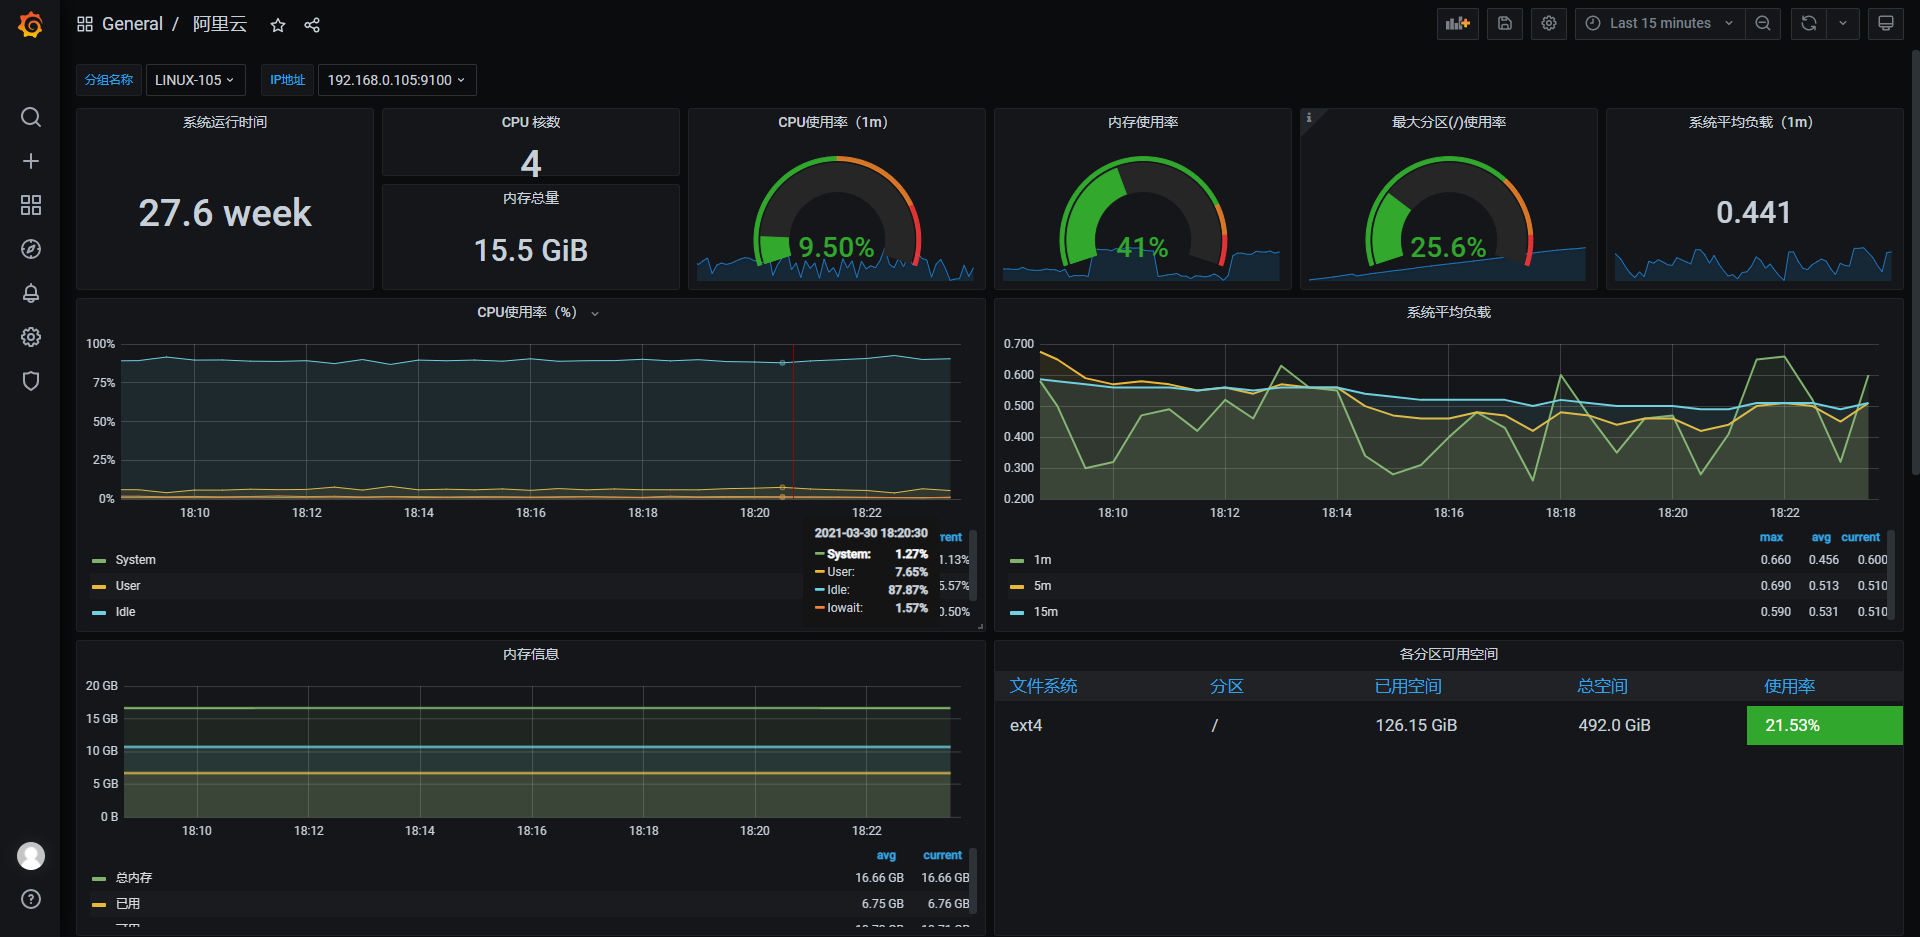
Task: Open the 192.168.0.105:9100 IP dropdown
Action: (397, 80)
